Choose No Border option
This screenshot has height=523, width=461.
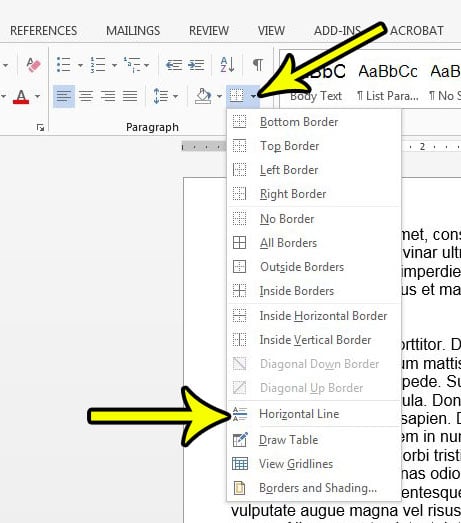pos(314,219)
